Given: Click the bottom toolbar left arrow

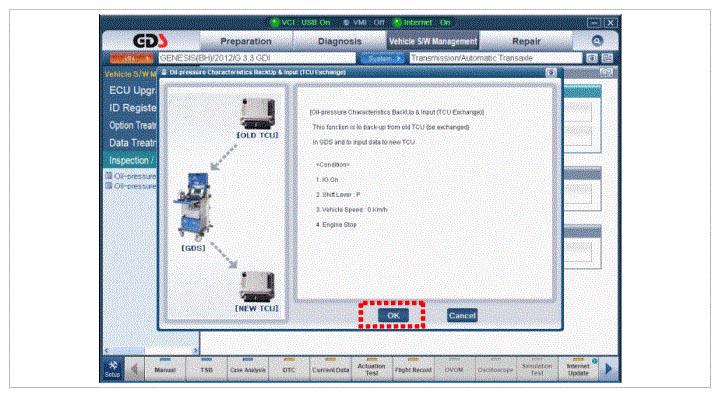Looking at the screenshot, I should (134, 369).
